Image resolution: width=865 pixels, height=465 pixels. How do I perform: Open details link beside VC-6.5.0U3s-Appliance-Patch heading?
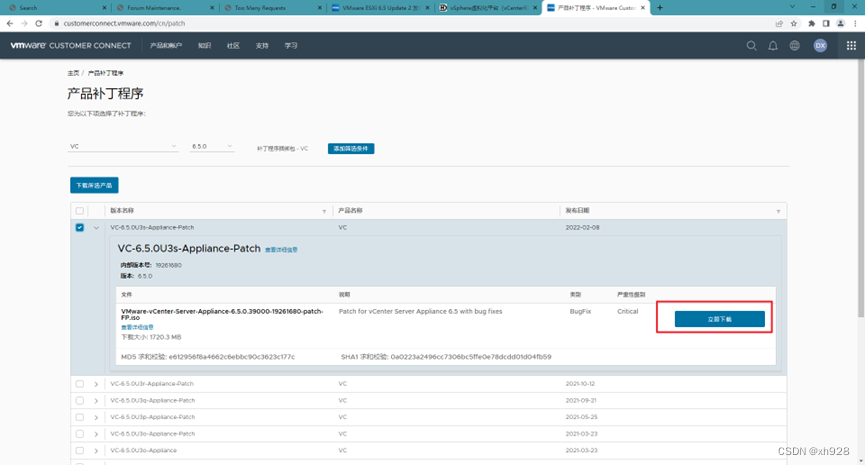coord(281,250)
